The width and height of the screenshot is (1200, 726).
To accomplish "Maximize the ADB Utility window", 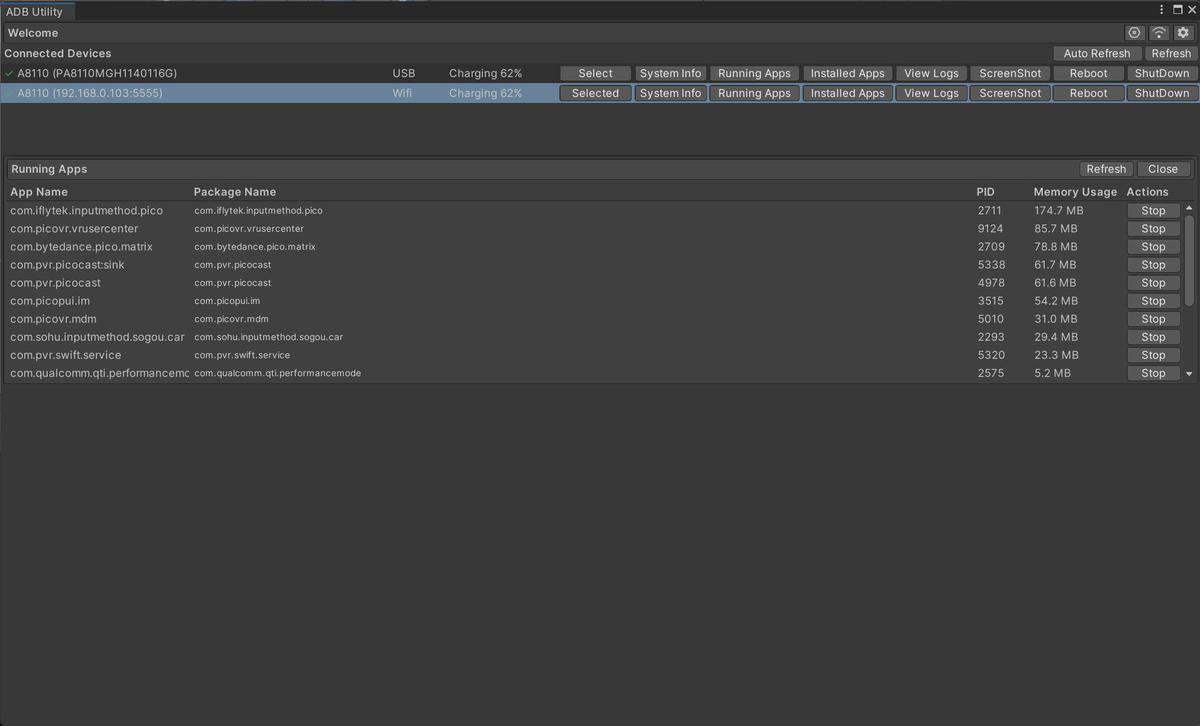I will [1179, 10].
